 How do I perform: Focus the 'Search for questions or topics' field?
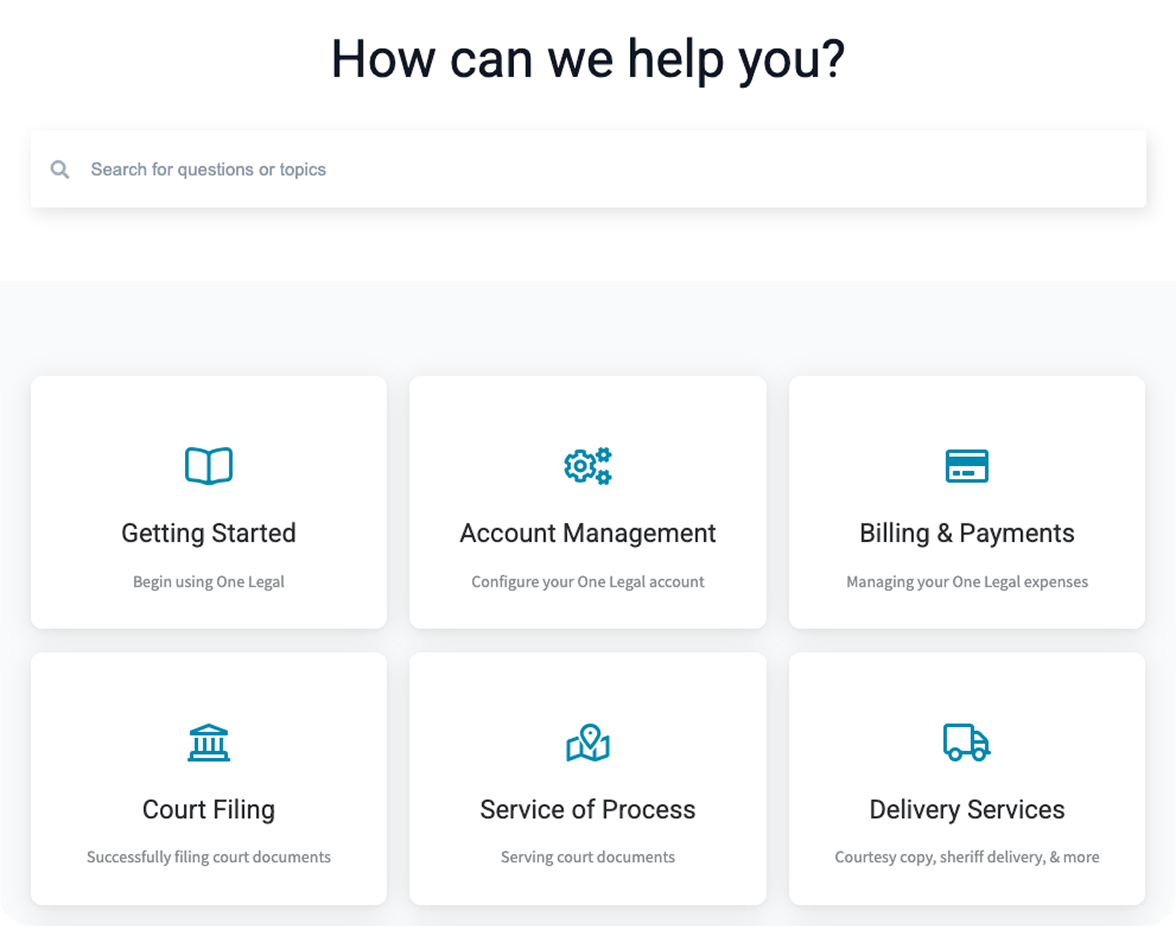click(588, 169)
